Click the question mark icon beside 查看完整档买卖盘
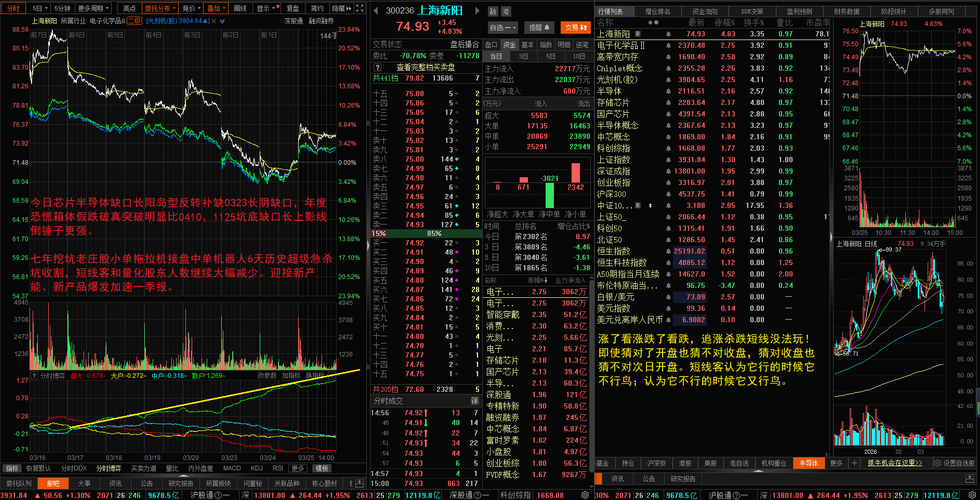Screen dimensions: 980x500 click(378, 68)
